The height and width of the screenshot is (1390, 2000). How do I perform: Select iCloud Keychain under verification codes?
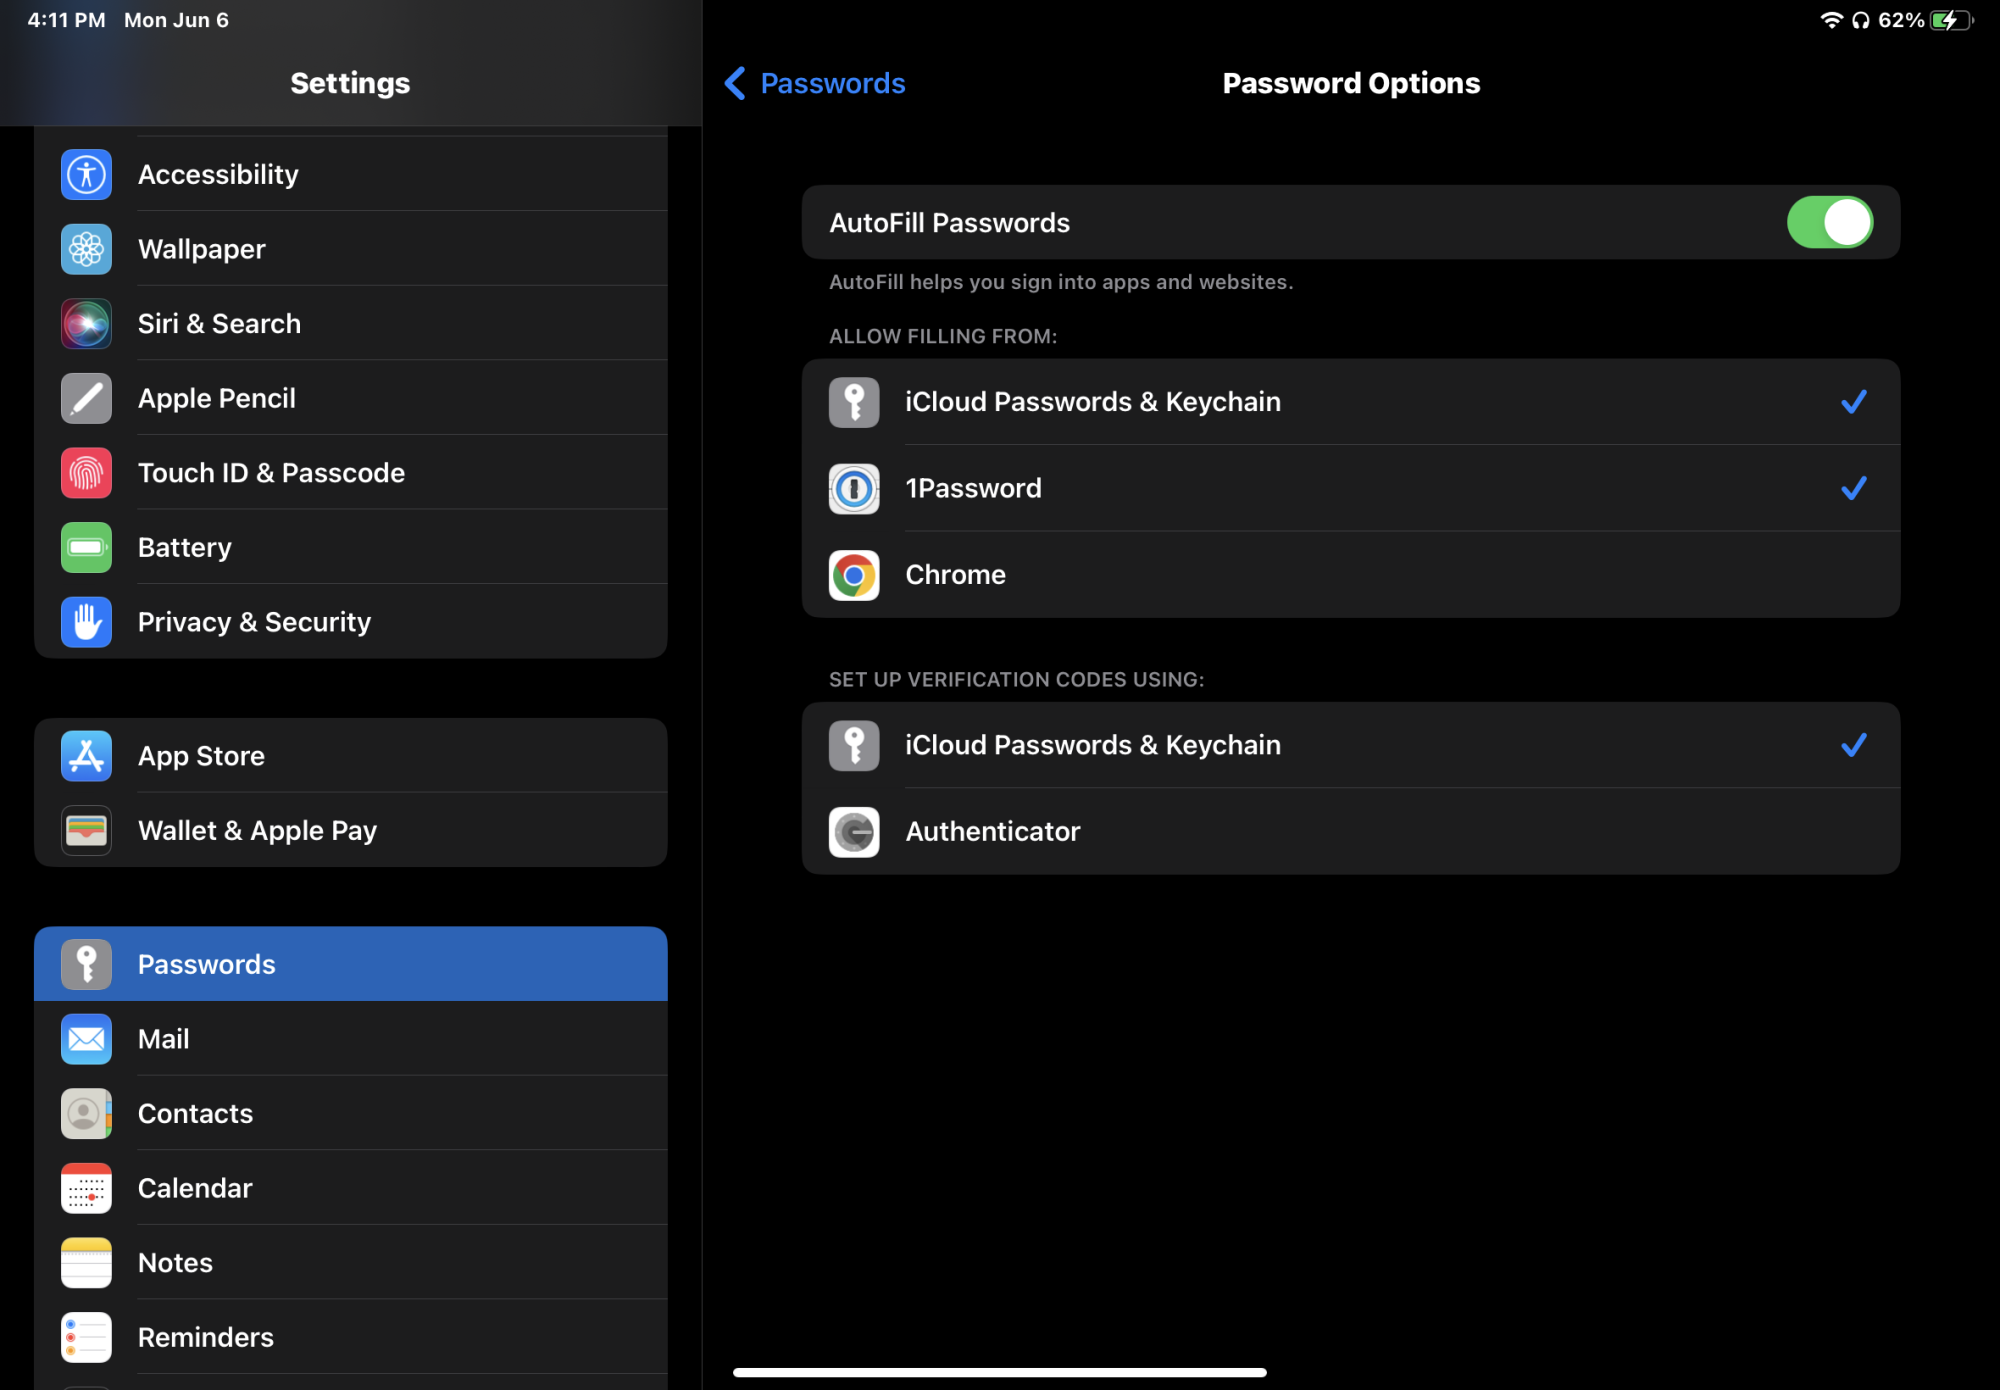pyautogui.click(x=1350, y=745)
